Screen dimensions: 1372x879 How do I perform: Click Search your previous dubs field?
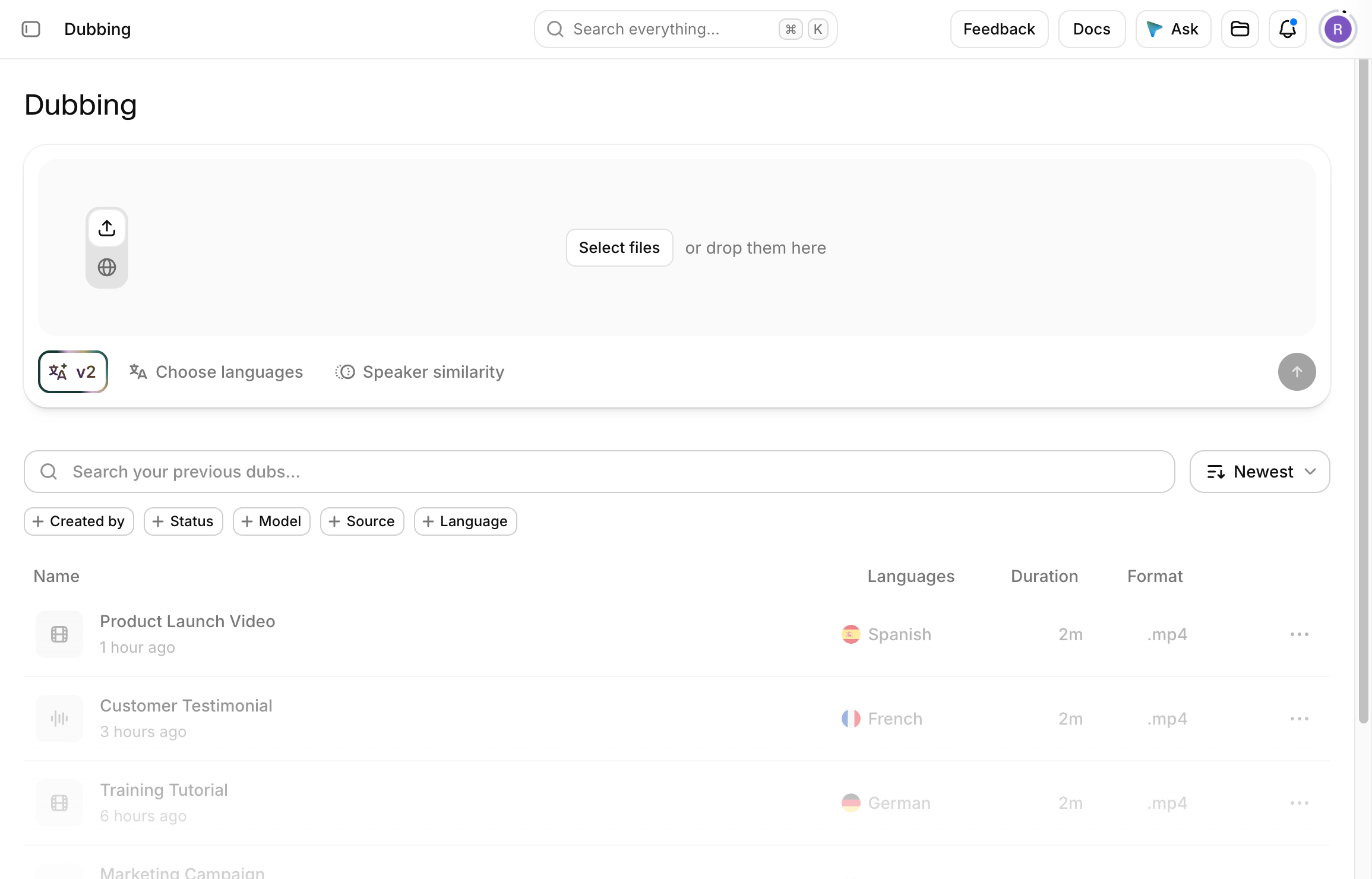tap(599, 472)
